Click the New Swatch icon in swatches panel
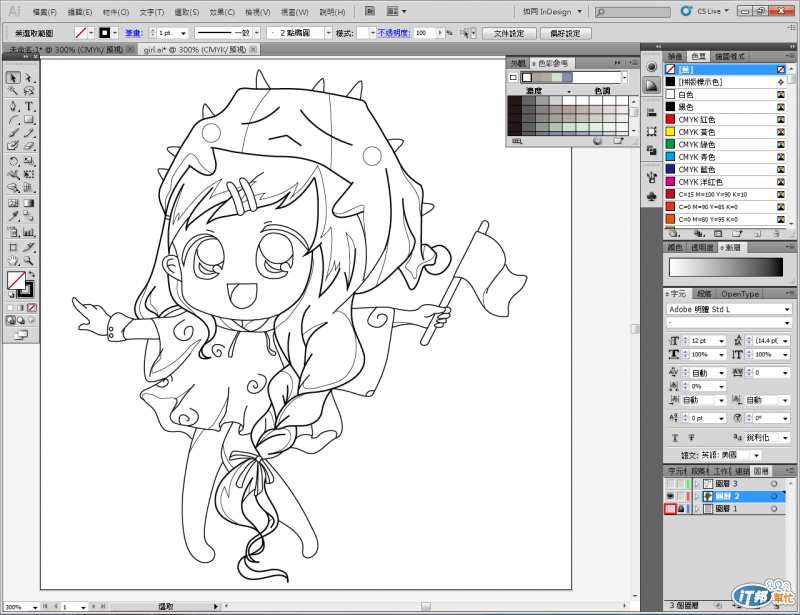This screenshot has height=615, width=800. 757,234
